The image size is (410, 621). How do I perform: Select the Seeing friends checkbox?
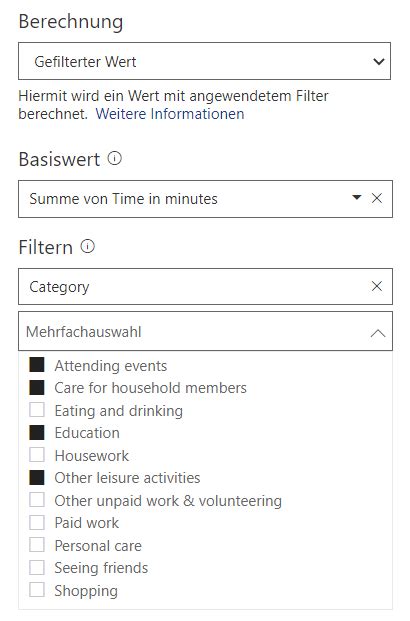[x=37, y=568]
